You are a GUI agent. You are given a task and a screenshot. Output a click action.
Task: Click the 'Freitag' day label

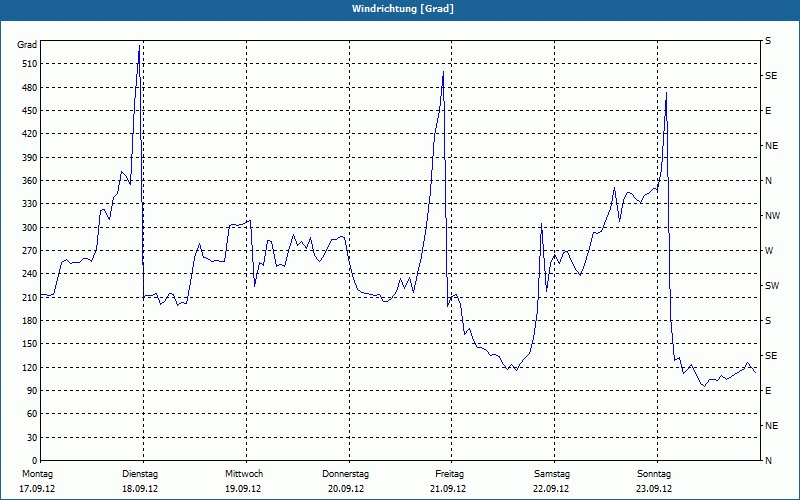pyautogui.click(x=449, y=474)
